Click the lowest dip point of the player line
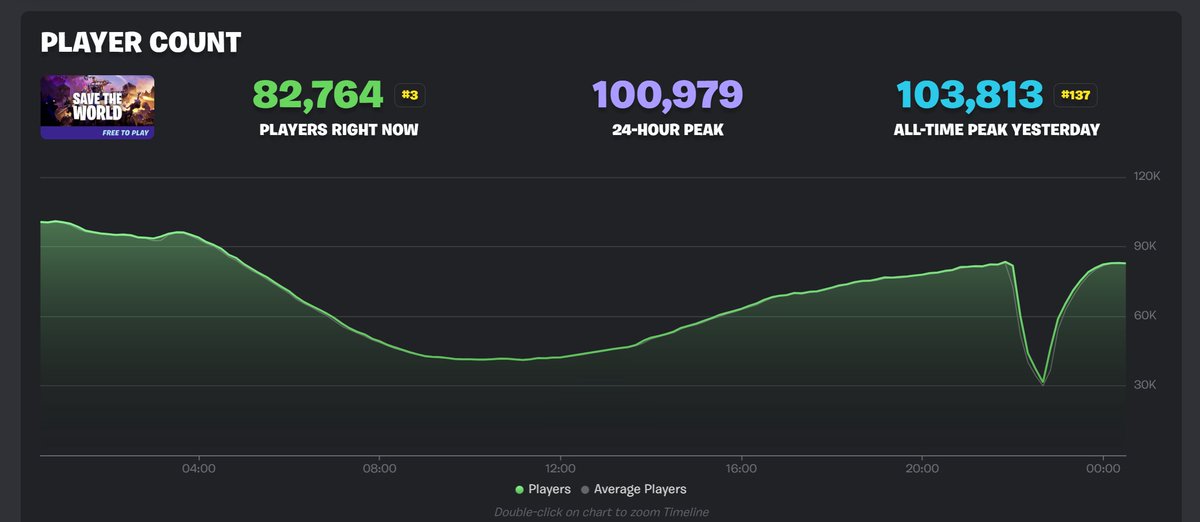 point(1042,382)
